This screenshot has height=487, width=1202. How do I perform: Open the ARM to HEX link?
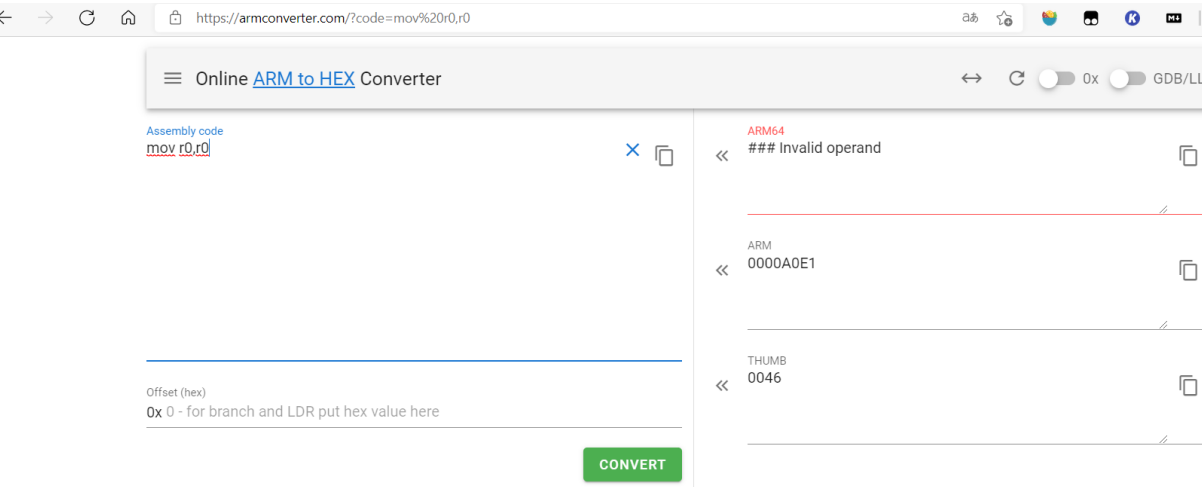click(303, 79)
